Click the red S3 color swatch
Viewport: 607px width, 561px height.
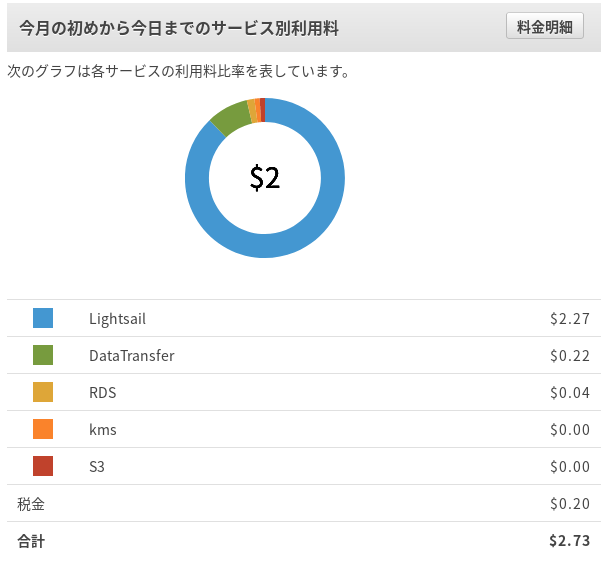tap(43, 466)
